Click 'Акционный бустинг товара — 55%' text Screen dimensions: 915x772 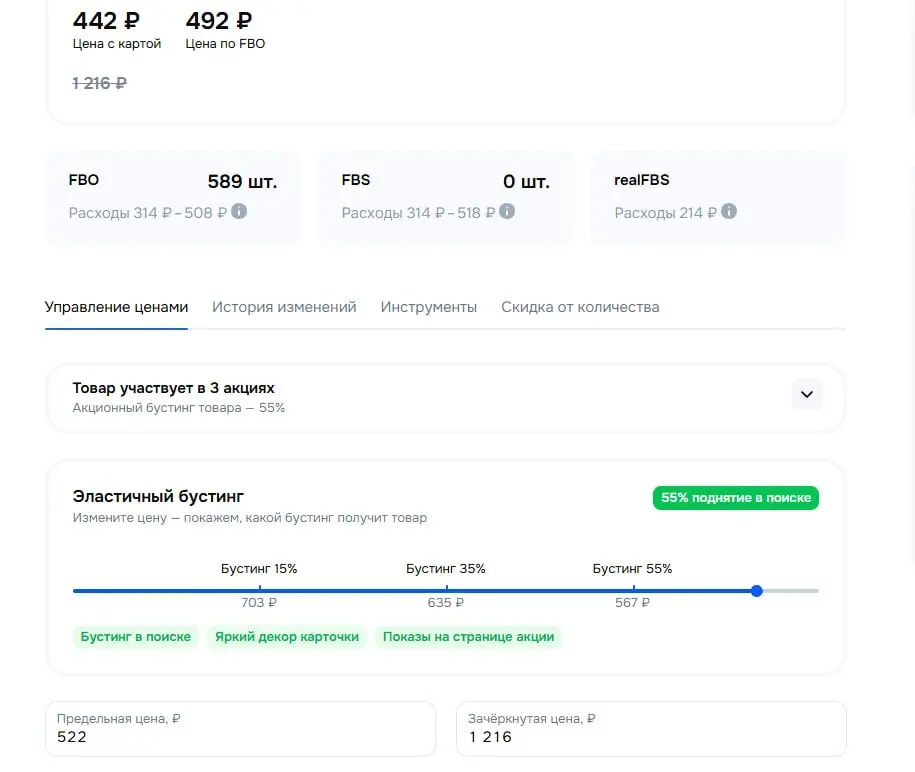tap(179, 408)
